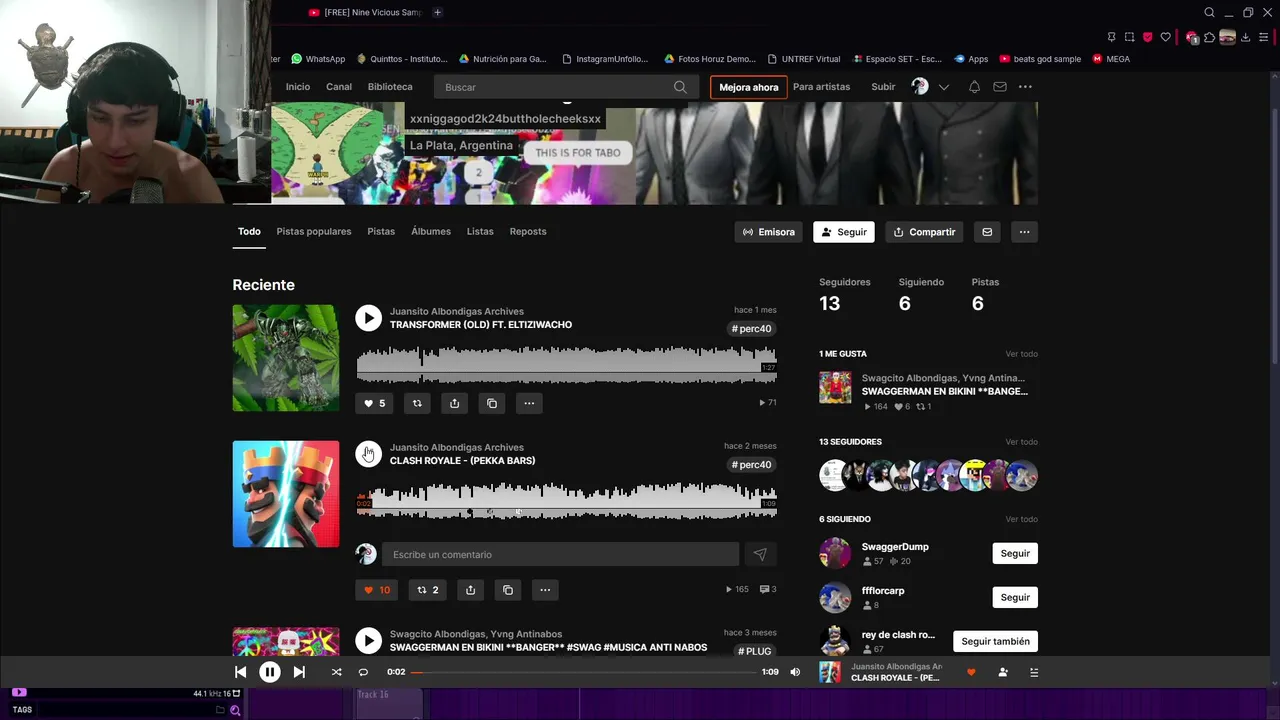Open the nav bar more menu

point(1025,87)
